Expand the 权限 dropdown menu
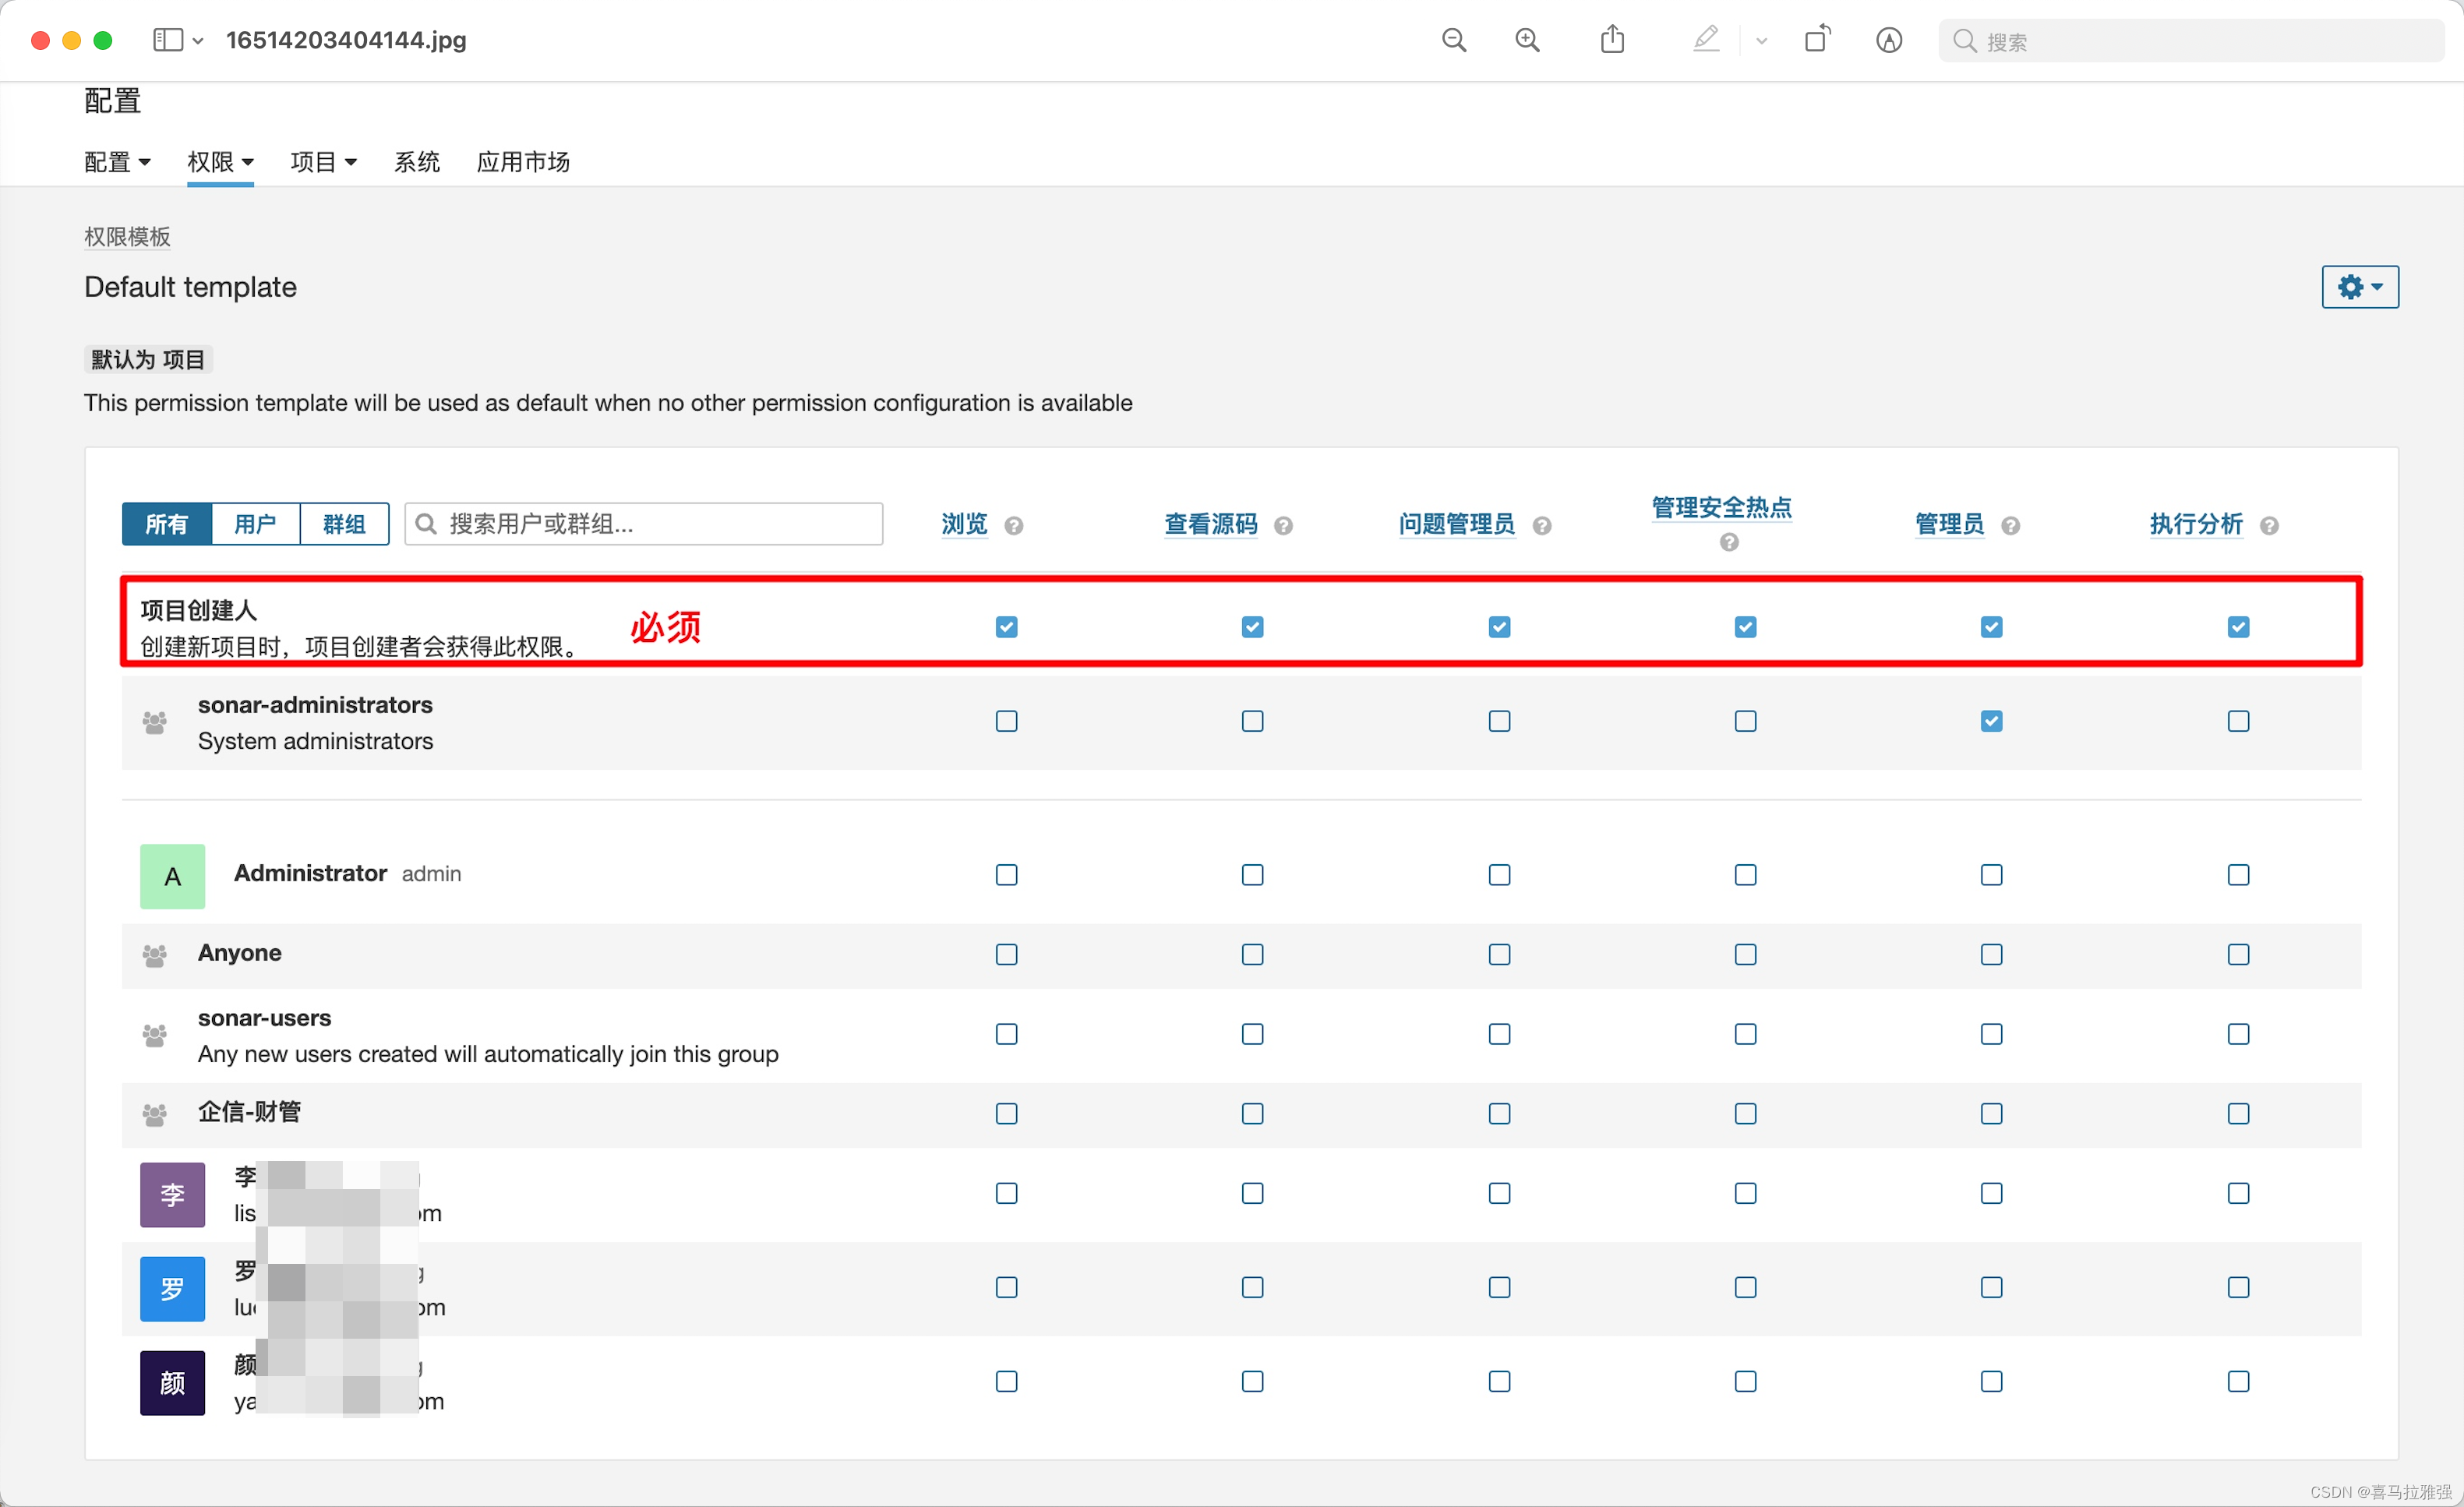The width and height of the screenshot is (2464, 1507). (x=220, y=162)
